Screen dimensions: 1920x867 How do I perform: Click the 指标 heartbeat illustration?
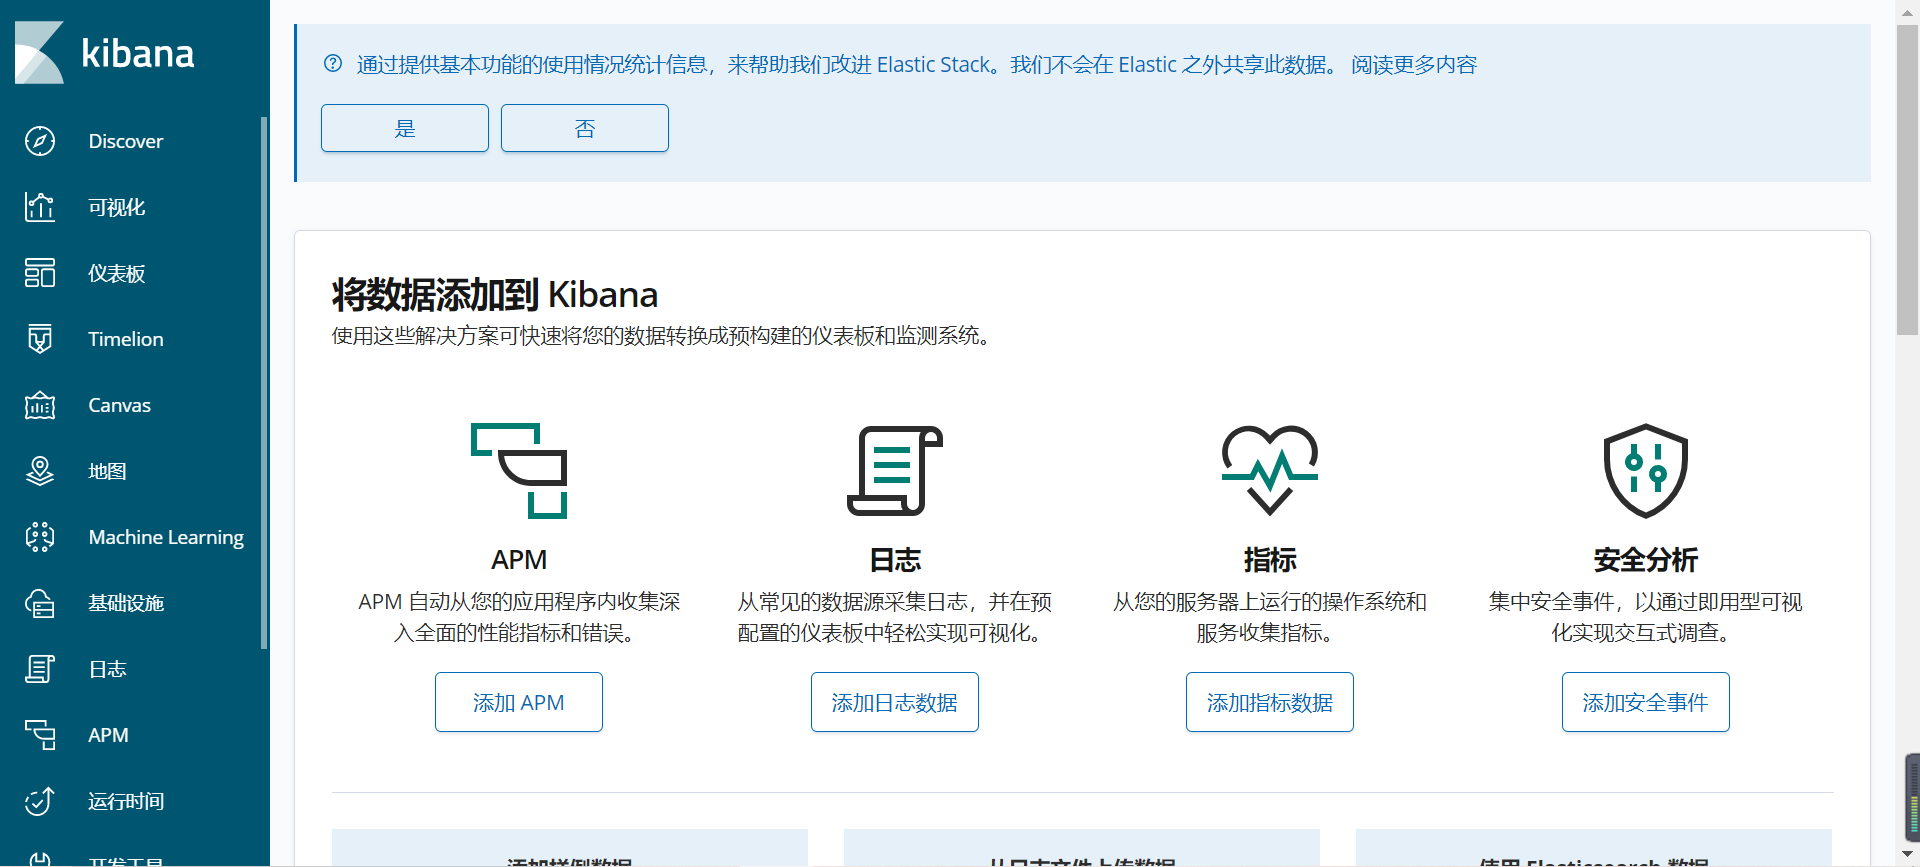click(x=1270, y=470)
